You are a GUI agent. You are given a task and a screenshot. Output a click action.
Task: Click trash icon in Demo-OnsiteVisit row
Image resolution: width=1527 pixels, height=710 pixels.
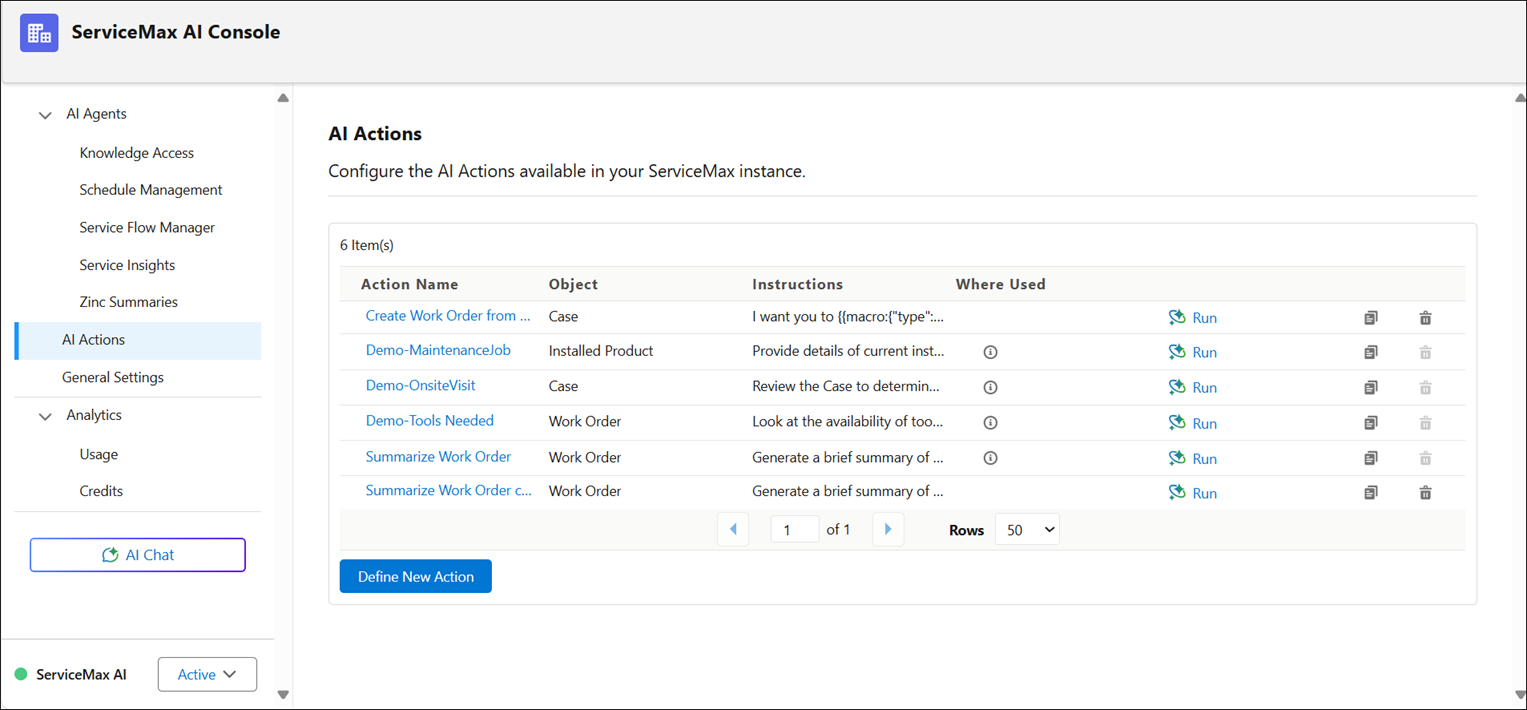point(1425,387)
